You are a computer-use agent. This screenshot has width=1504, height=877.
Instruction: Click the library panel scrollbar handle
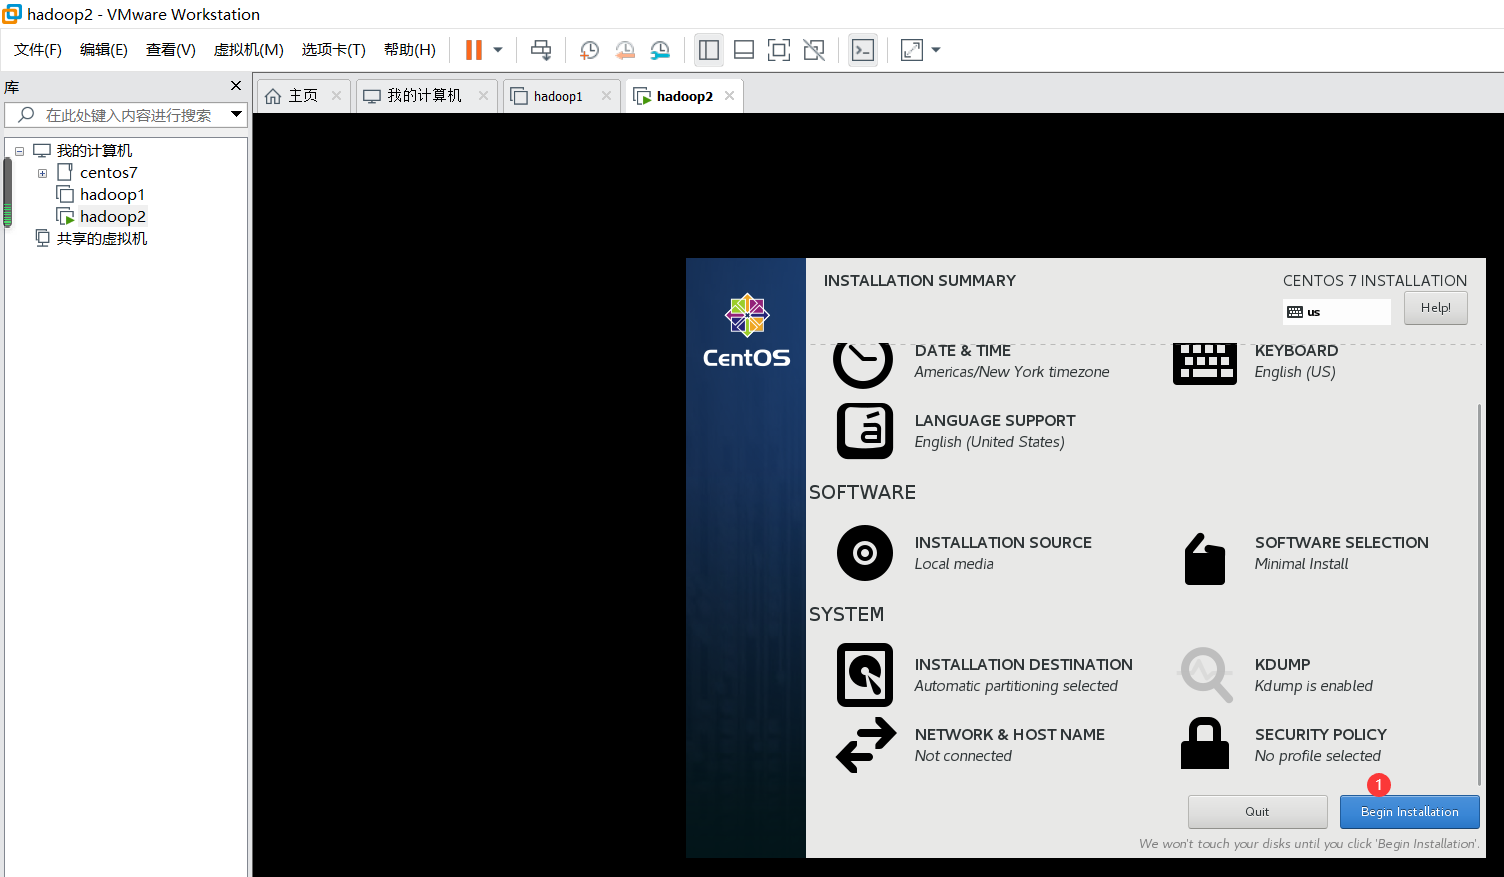tap(8, 193)
